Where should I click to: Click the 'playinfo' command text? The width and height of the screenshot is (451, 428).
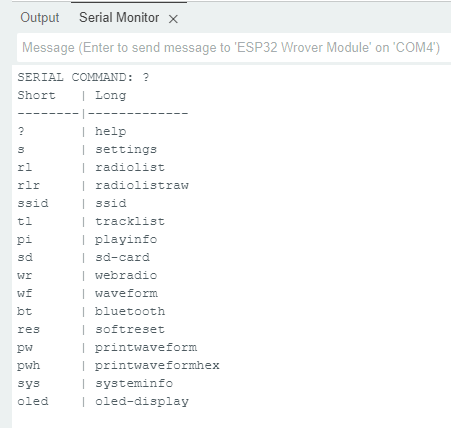point(126,240)
